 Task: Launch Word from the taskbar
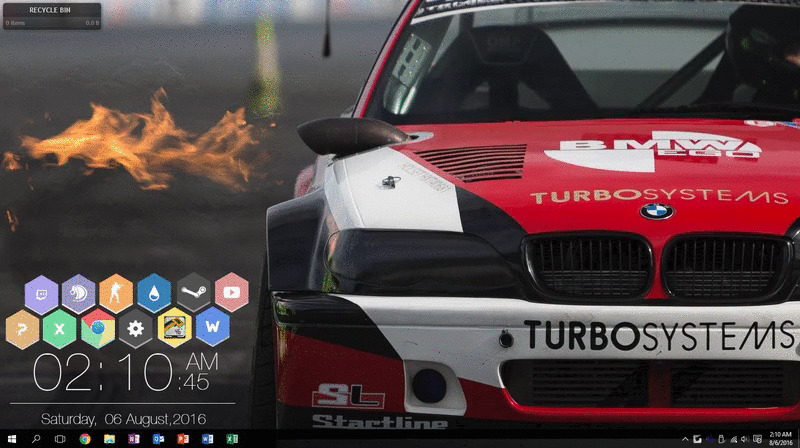pos(207,439)
